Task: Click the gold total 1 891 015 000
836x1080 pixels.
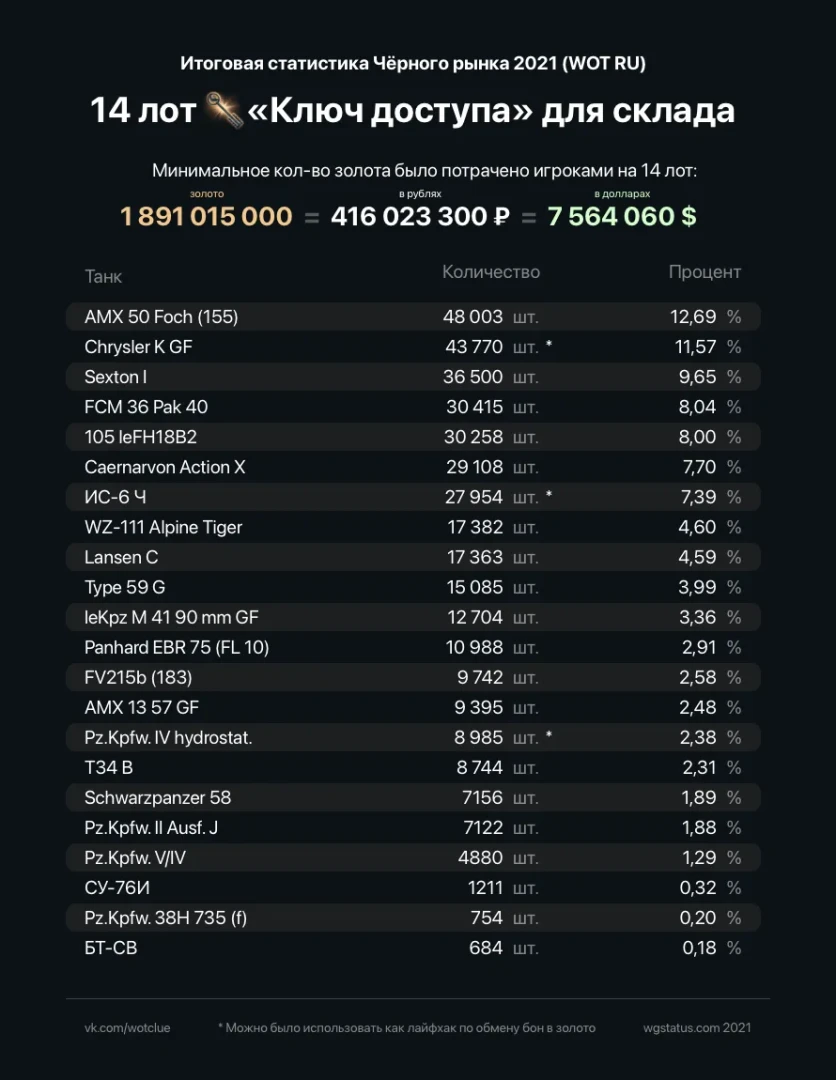Action: point(207,216)
